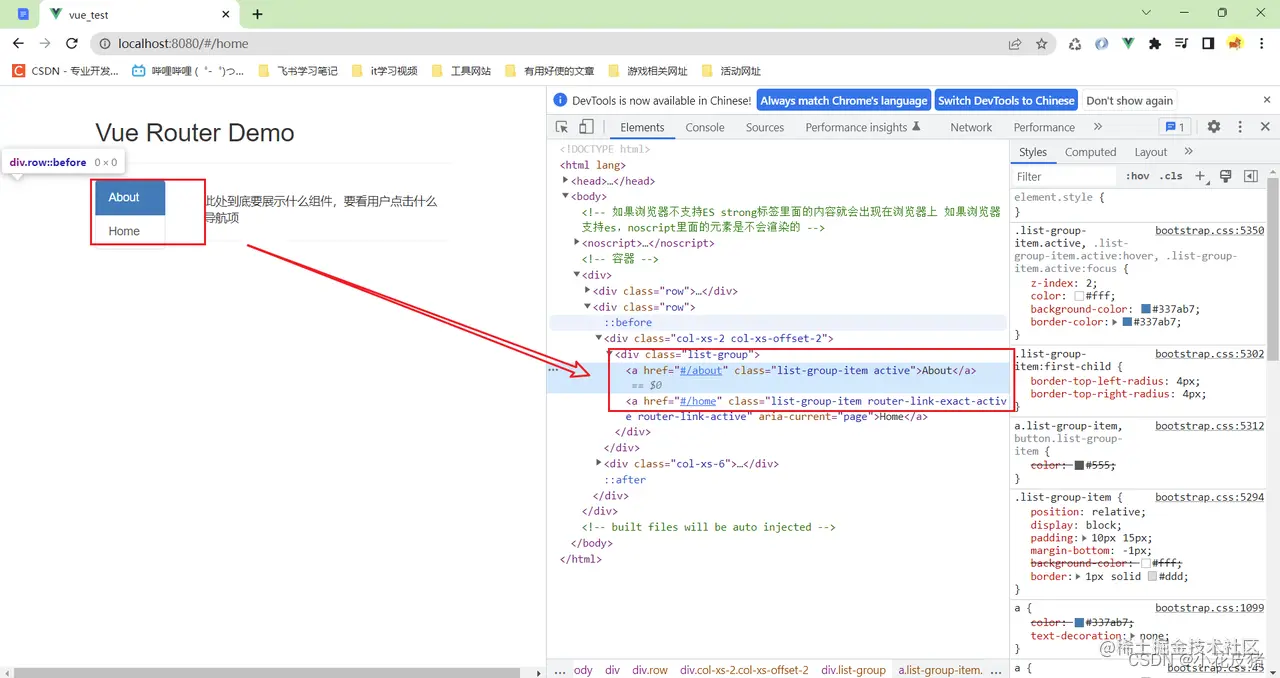This screenshot has height=678, width=1280.
Task: Reload the page
Action: point(72,43)
